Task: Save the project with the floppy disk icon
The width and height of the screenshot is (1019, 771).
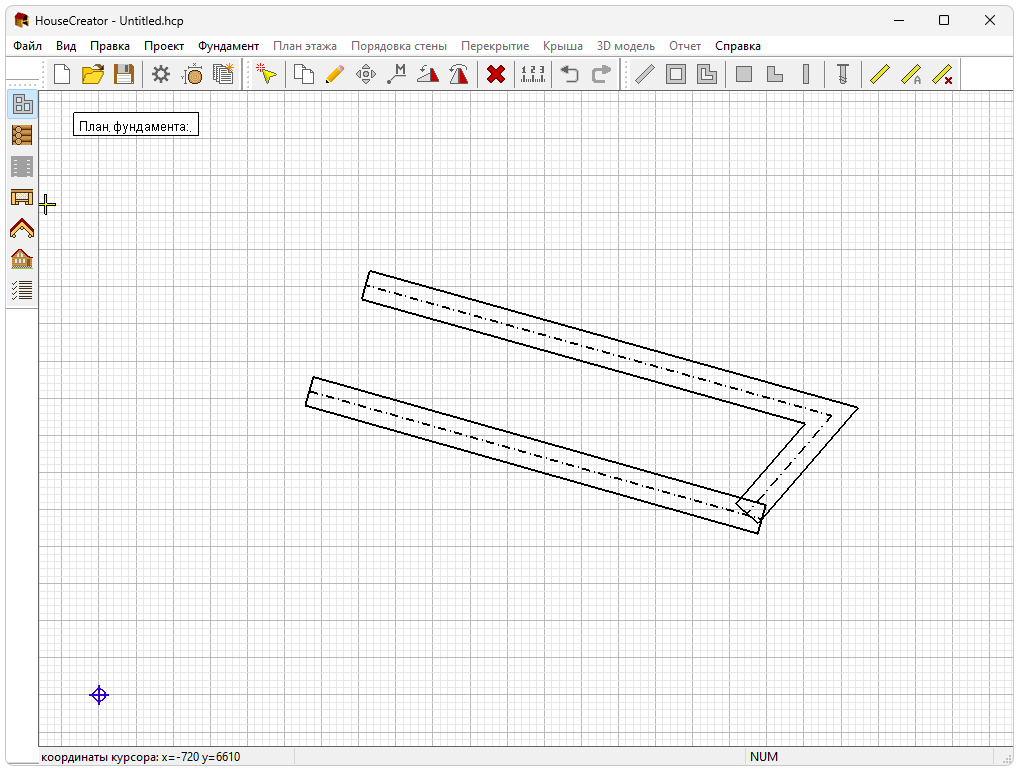Action: tap(124, 74)
